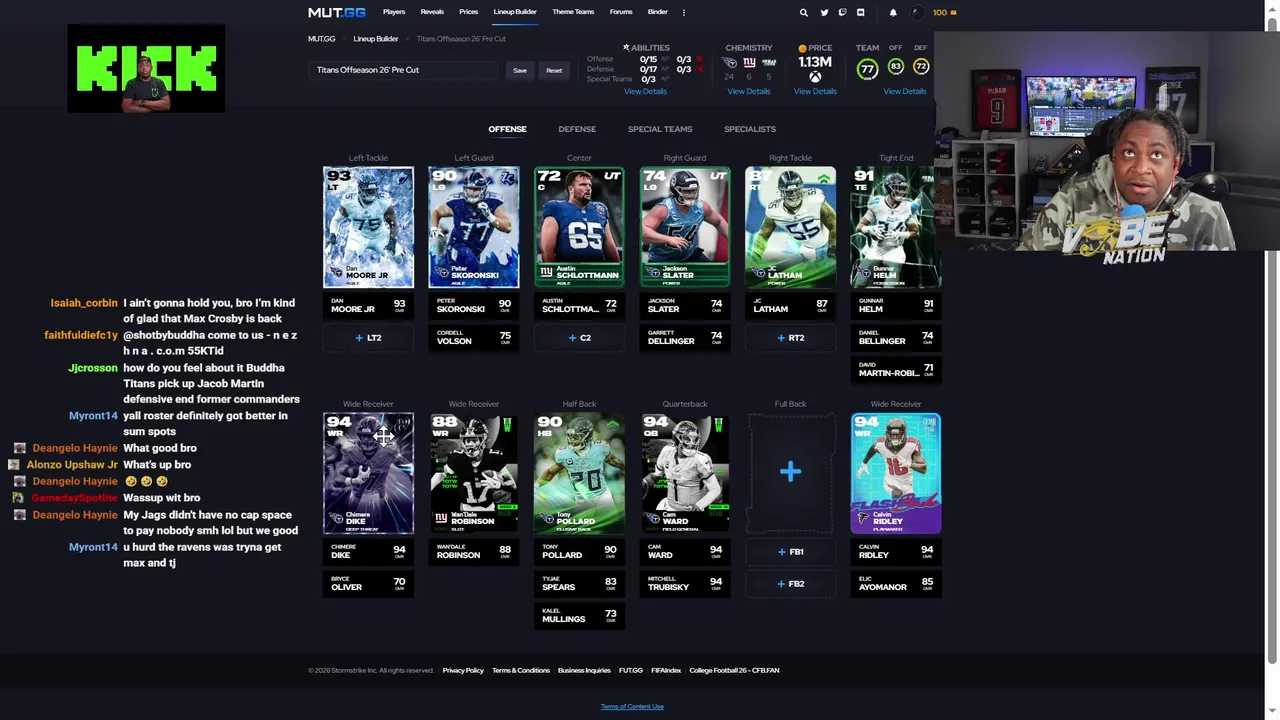
Task: Switch to the Special Teams tab
Action: (x=660, y=129)
